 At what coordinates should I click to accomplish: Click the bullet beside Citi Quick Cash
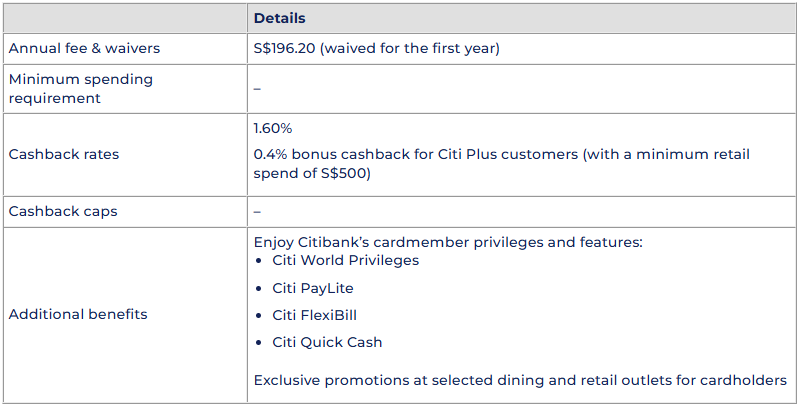[x=259, y=343]
